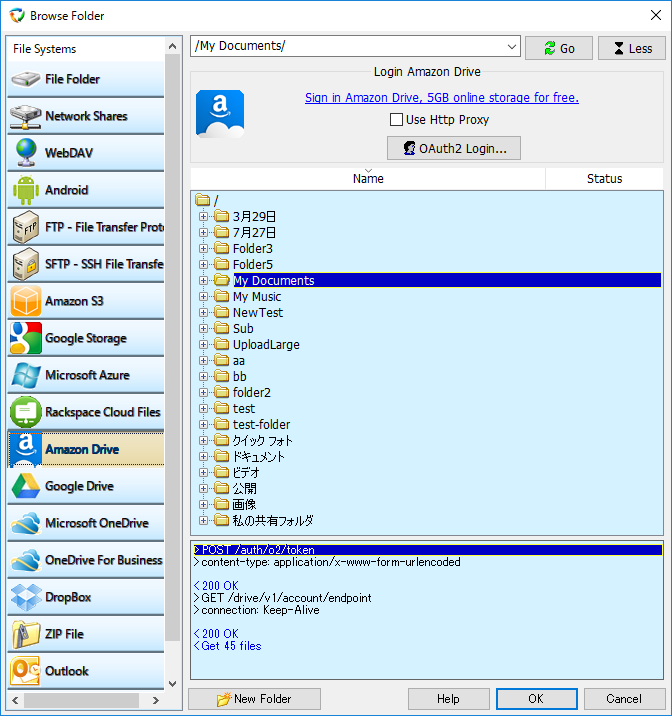Screen dimensions: 672x716
Task: Click the folder icon of UploadLarge
Action: 221,344
